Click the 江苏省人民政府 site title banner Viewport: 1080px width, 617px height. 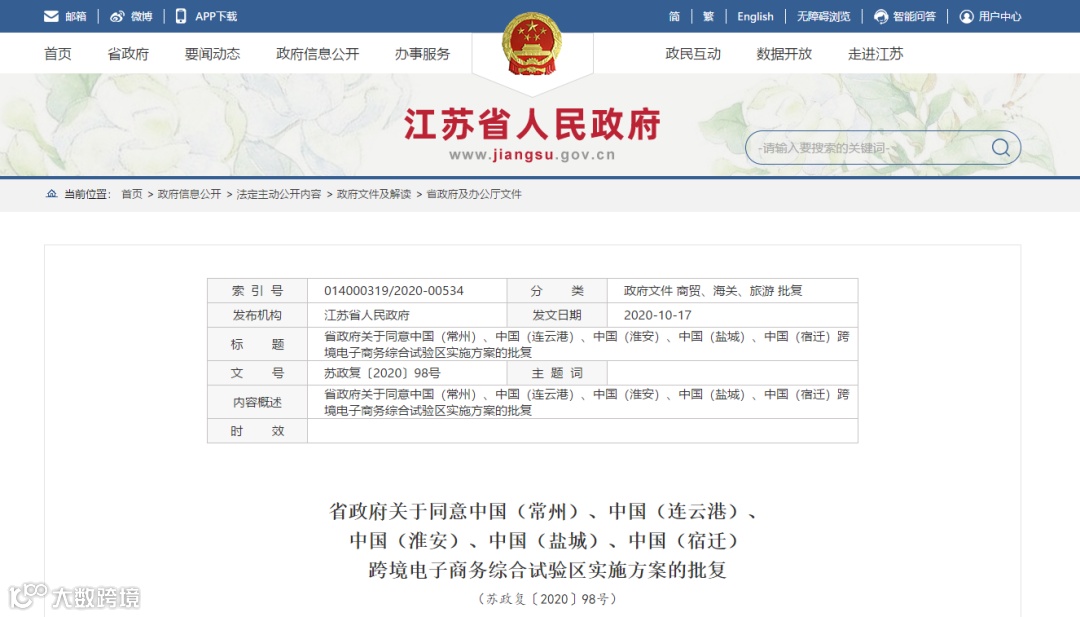tap(532, 125)
